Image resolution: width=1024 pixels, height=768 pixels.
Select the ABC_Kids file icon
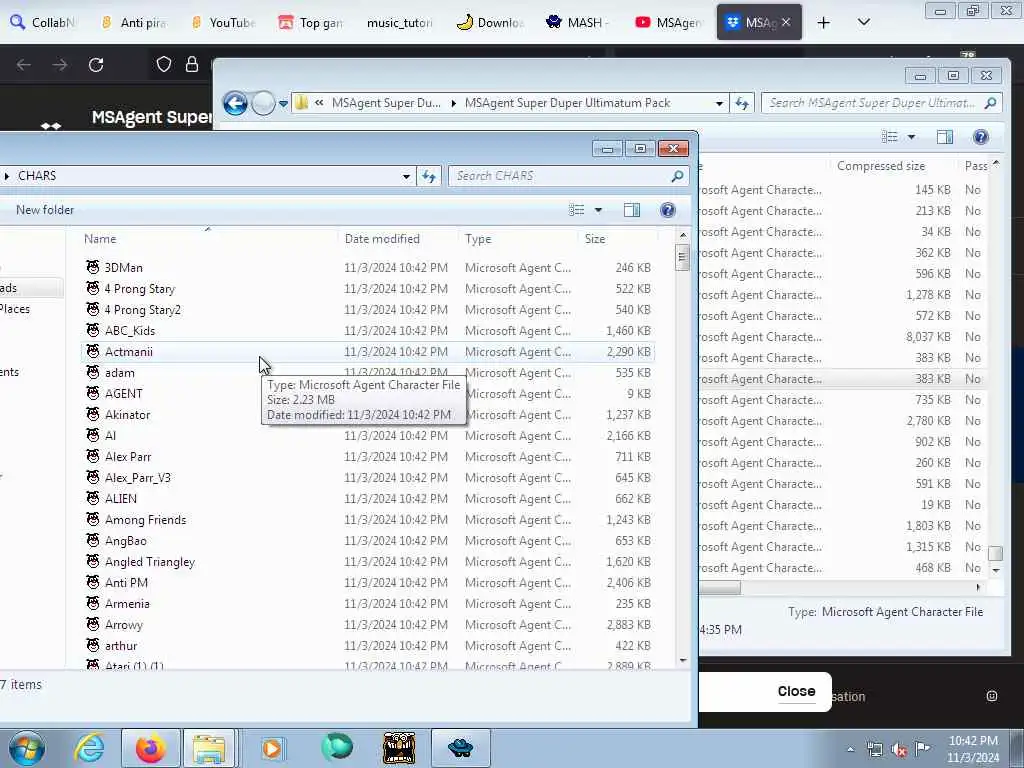93,330
